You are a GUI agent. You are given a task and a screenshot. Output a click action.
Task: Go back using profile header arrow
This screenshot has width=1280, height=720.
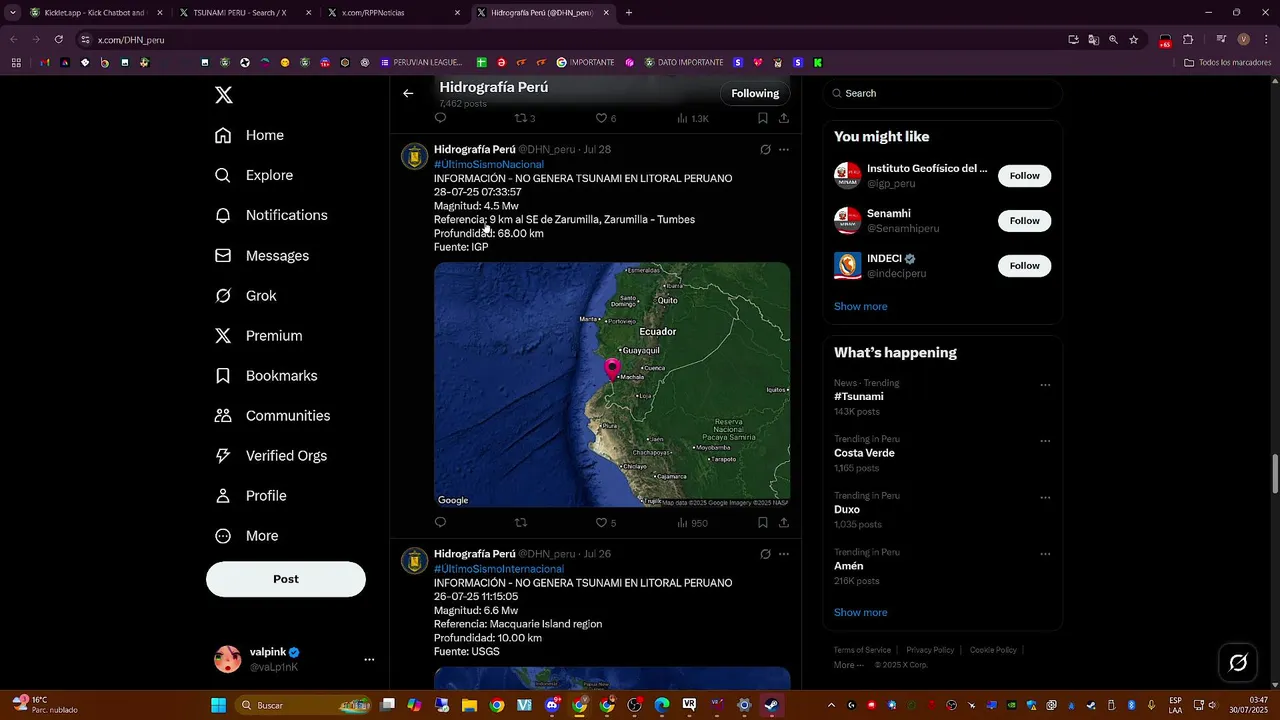tap(408, 93)
